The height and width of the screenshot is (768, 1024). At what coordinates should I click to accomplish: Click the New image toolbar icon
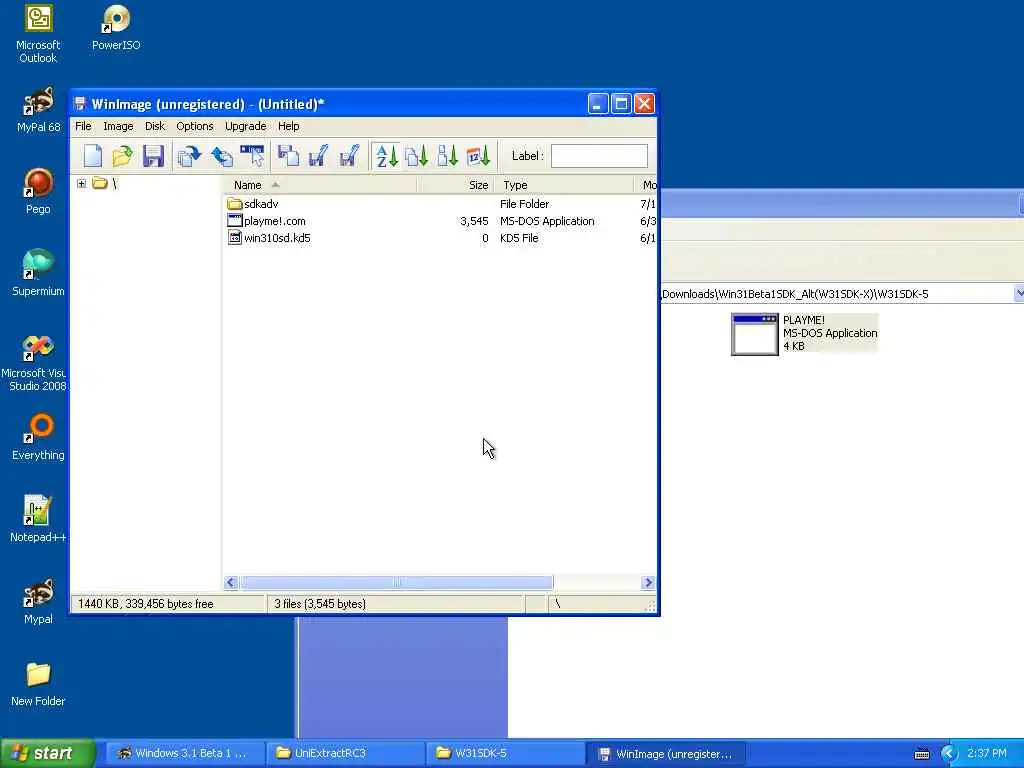(93, 156)
